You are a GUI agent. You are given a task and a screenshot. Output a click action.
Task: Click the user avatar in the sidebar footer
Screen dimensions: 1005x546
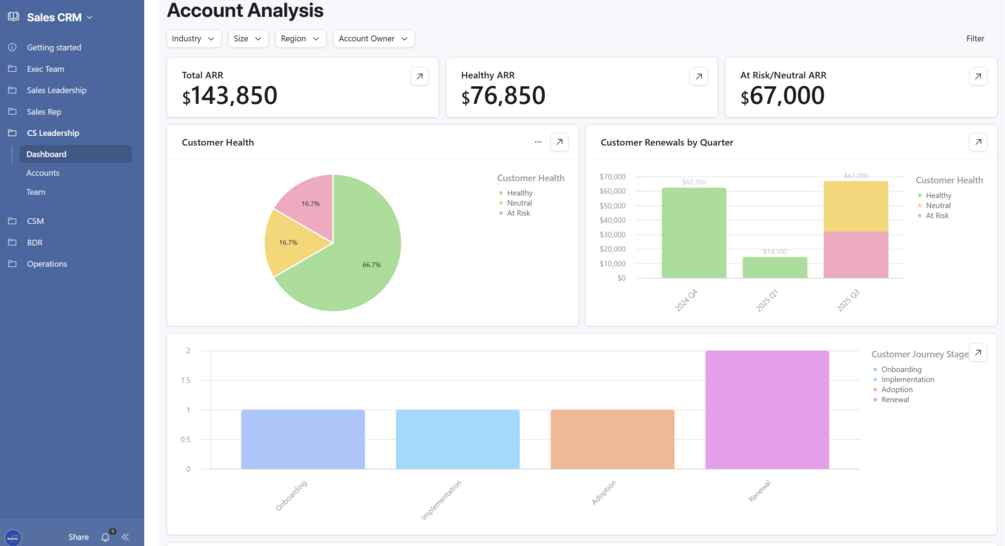coord(13,538)
